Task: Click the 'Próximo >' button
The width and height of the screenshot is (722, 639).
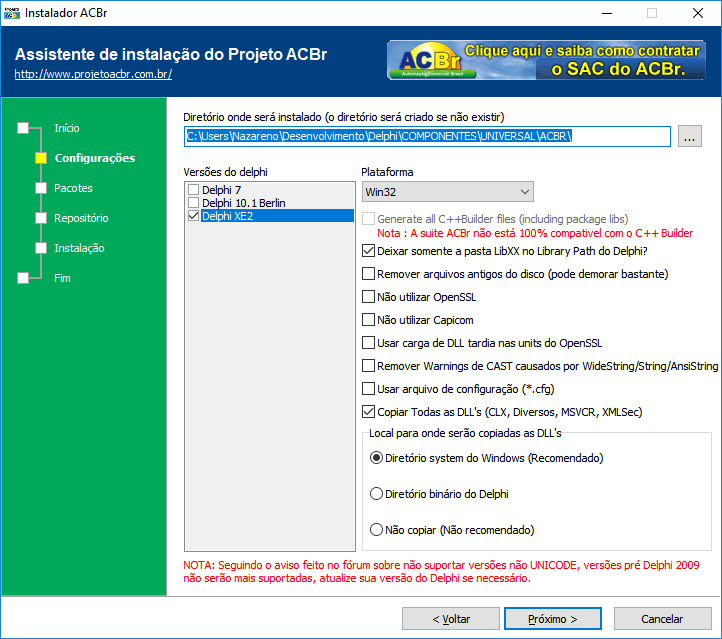Action: point(553,619)
